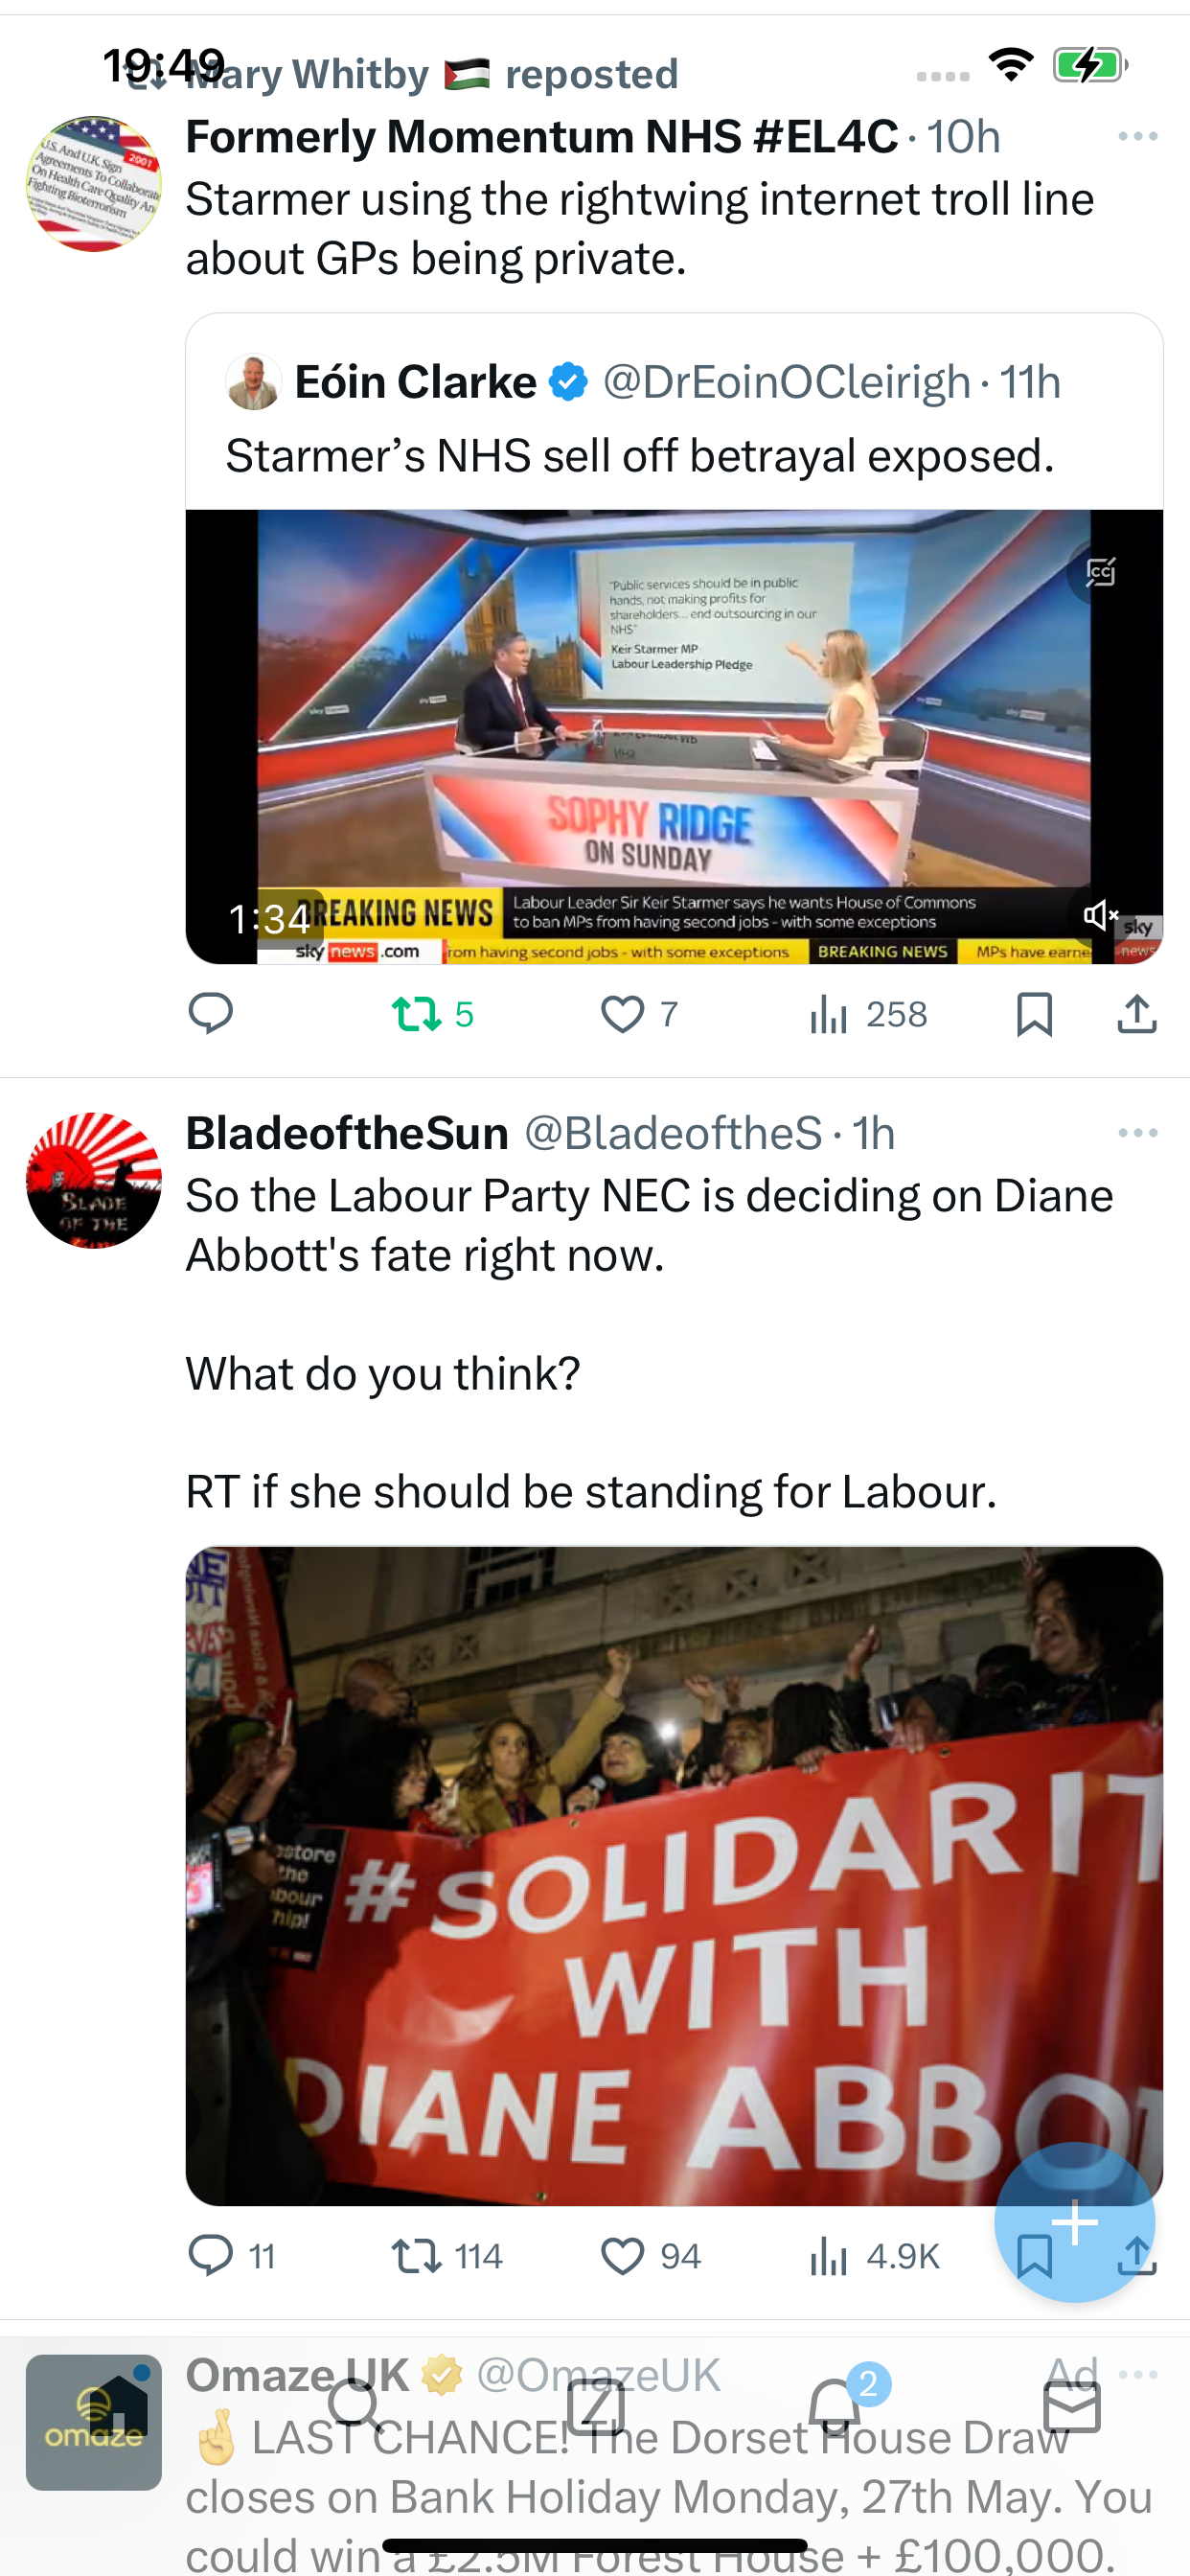Image resolution: width=1190 pixels, height=2576 pixels.
Task: Toggle closed captions on the video
Action: click(x=1100, y=572)
